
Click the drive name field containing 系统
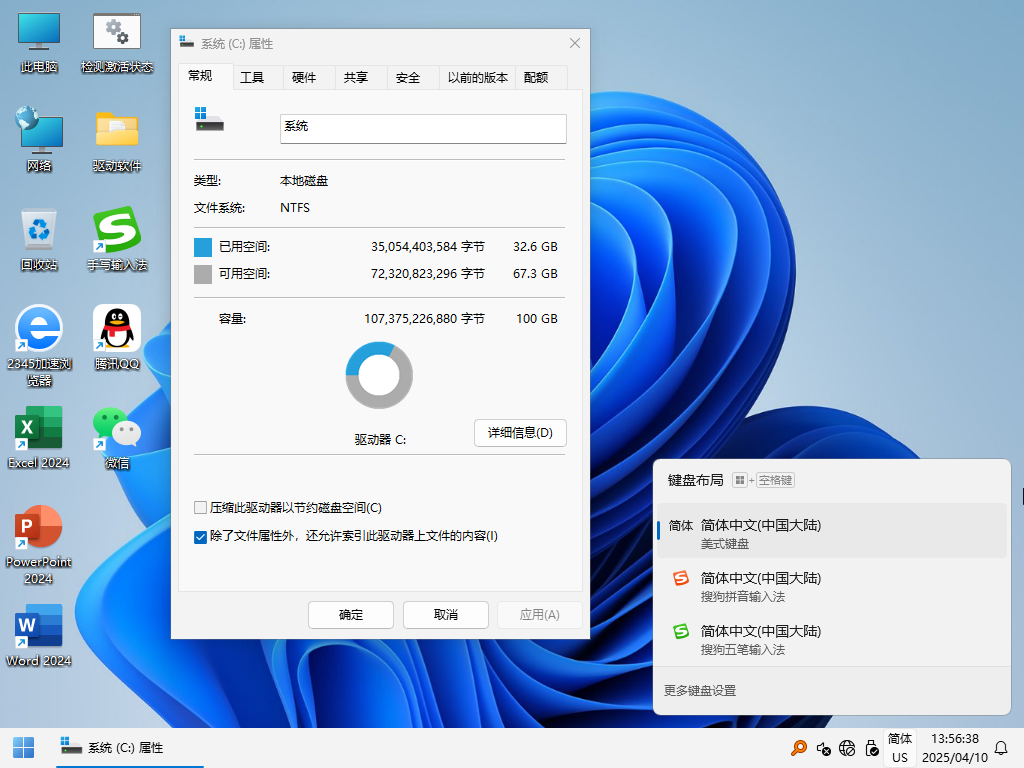423,129
